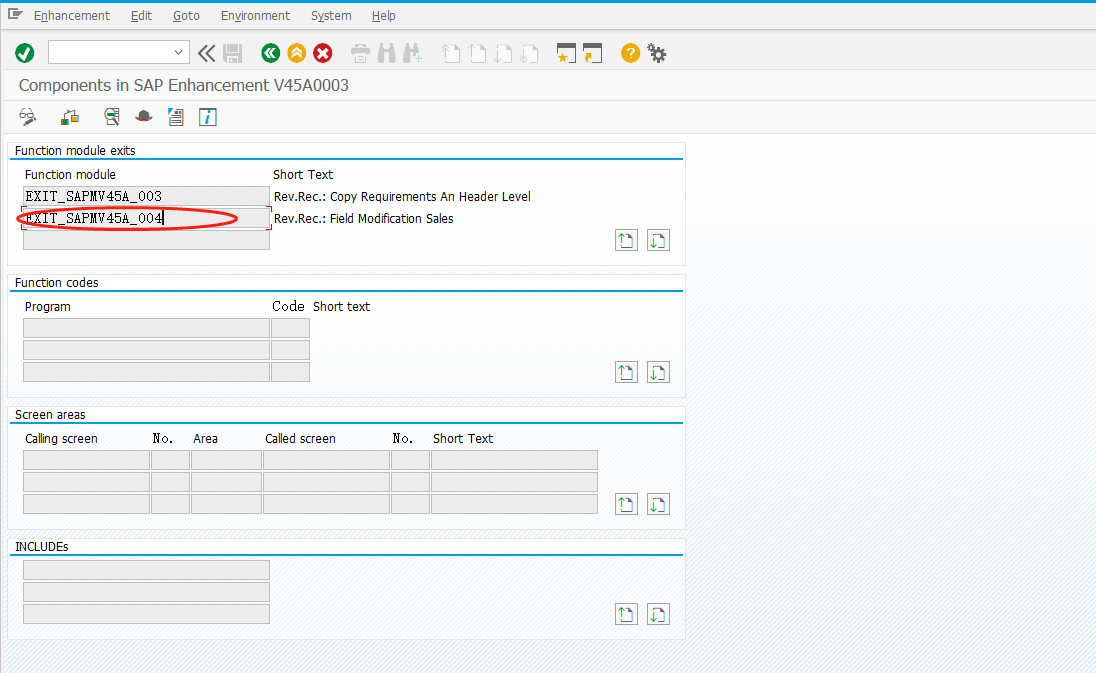
Task: Select EXIT_SAPMV45A_004 function module field
Action: [146, 218]
